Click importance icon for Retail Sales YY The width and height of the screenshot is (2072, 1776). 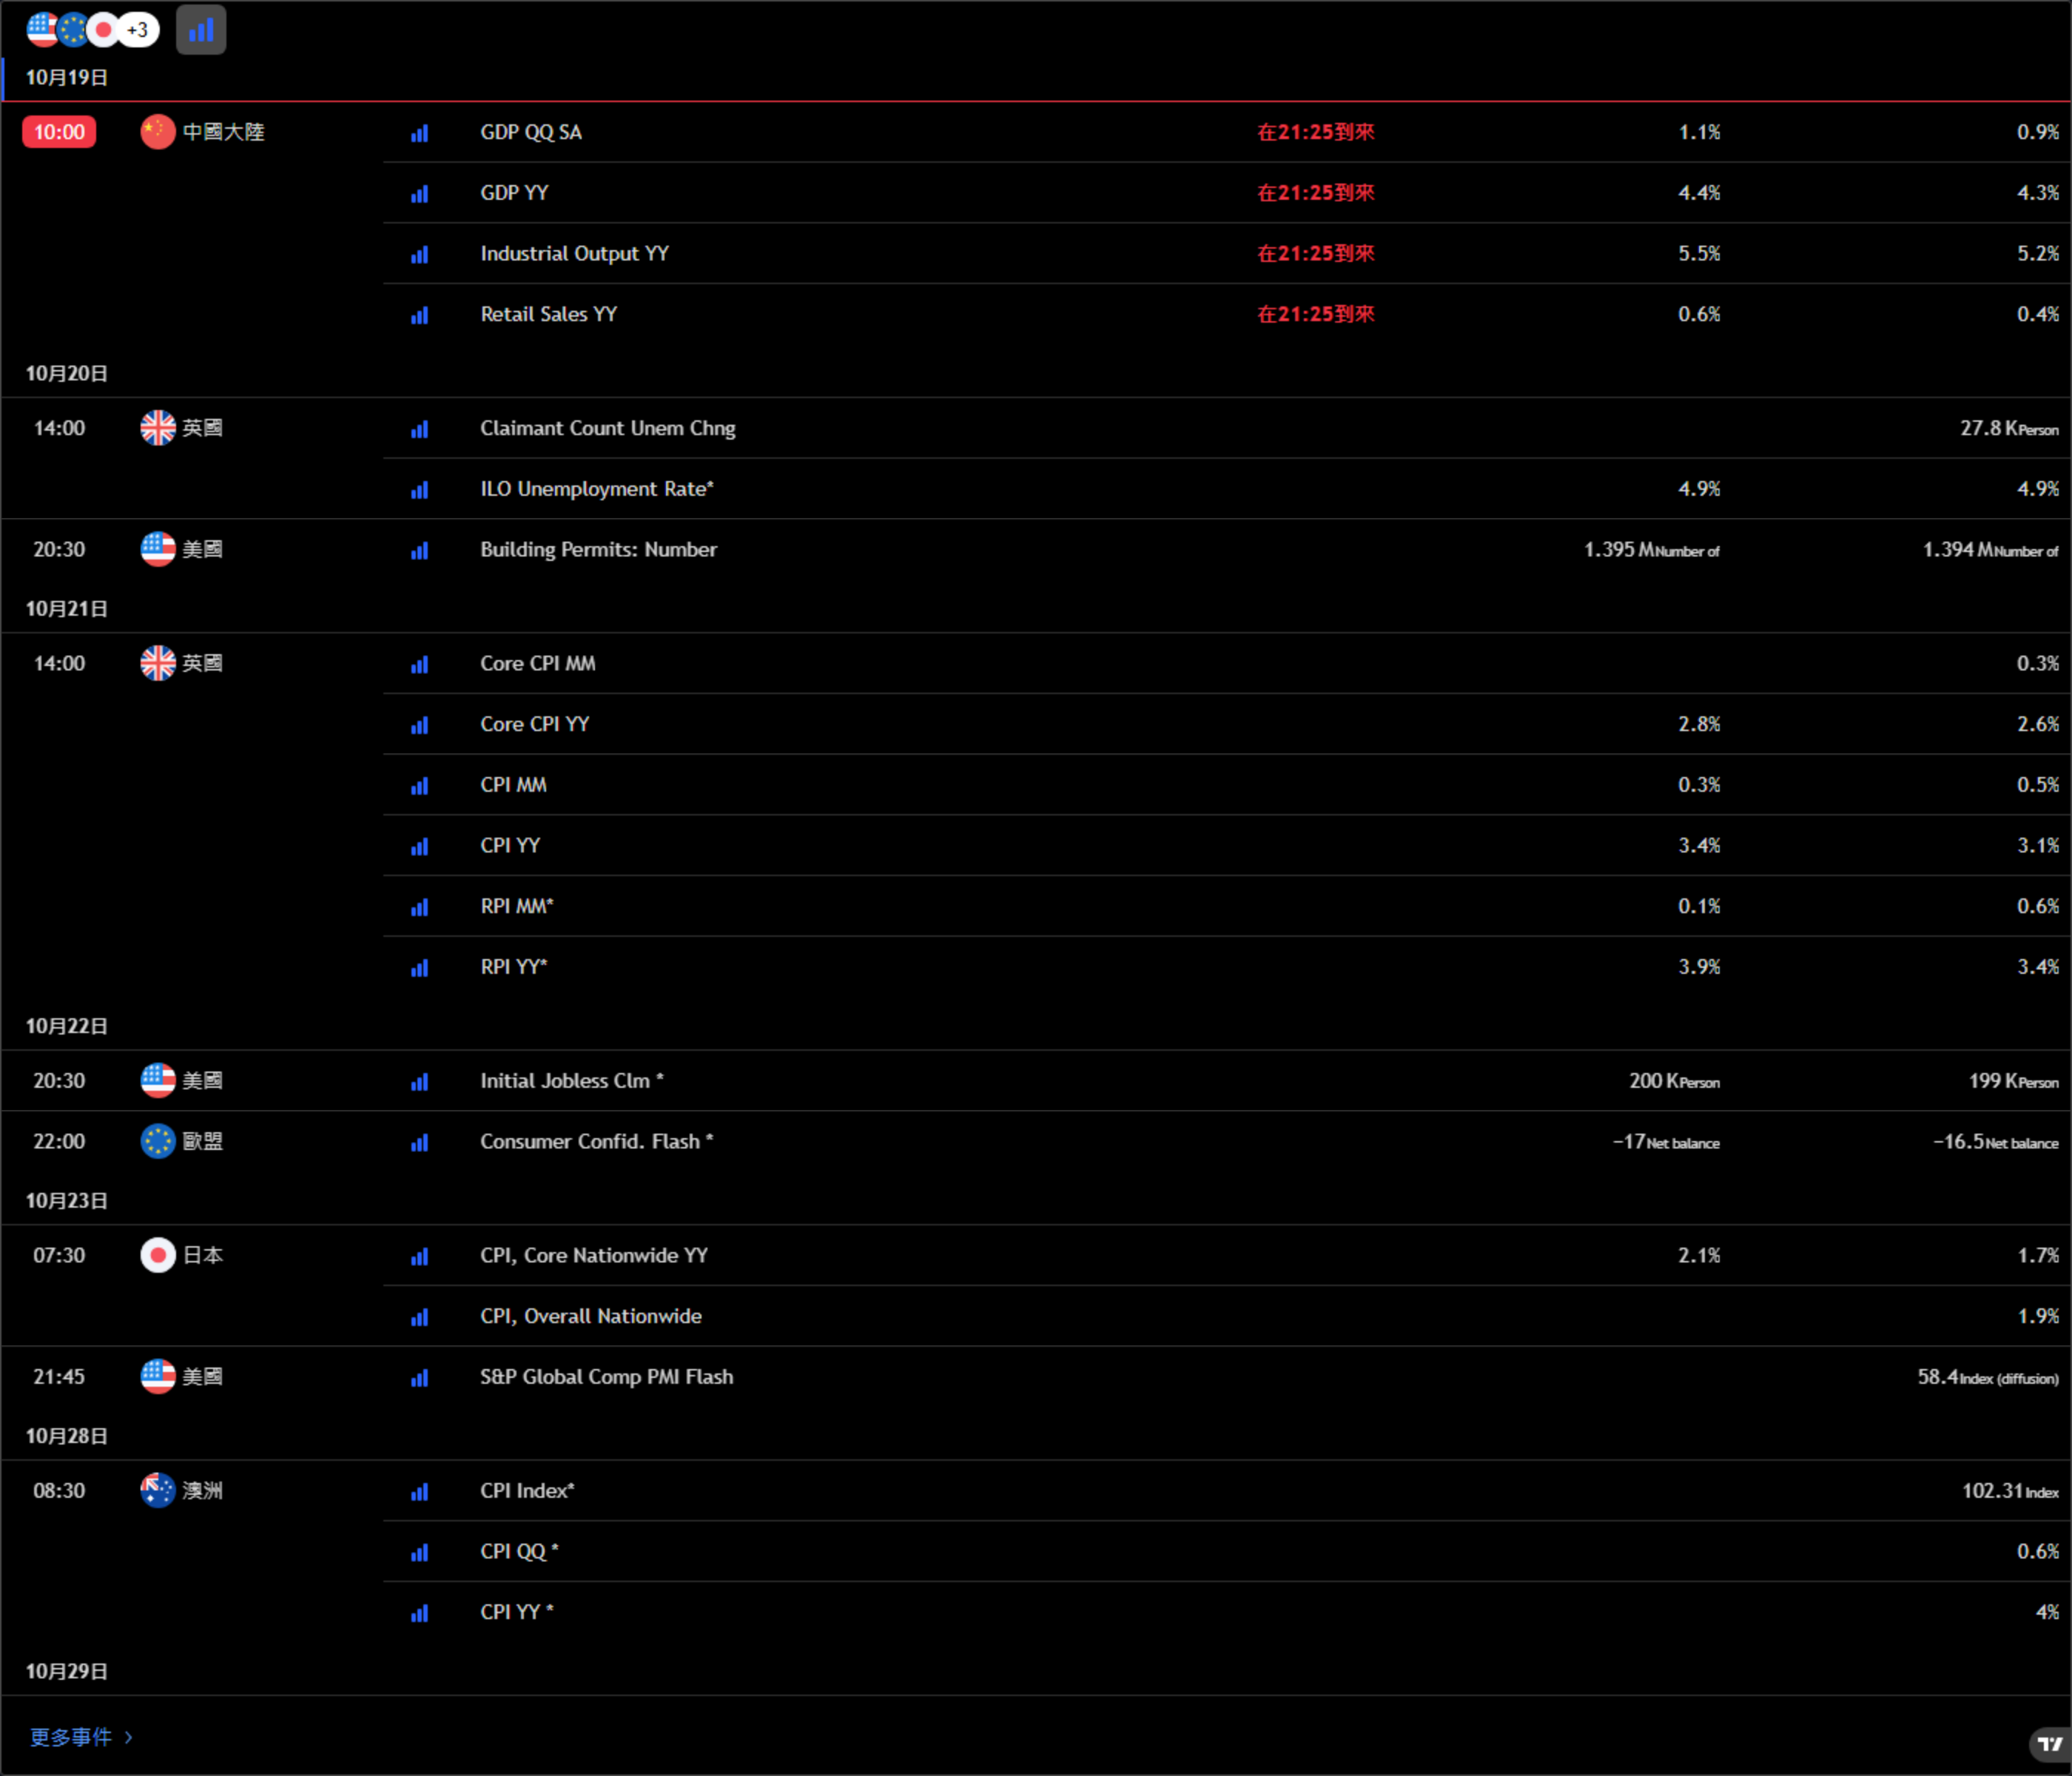tap(420, 315)
